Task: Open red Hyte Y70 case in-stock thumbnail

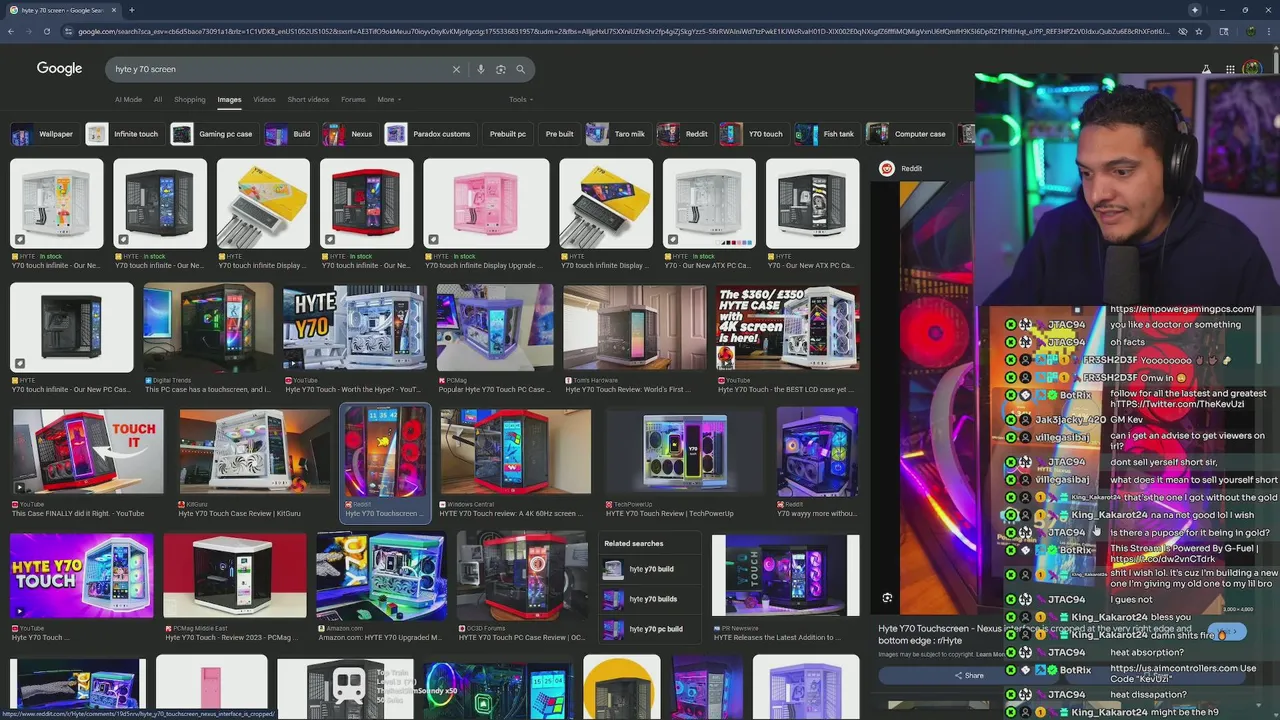Action: tap(366, 204)
